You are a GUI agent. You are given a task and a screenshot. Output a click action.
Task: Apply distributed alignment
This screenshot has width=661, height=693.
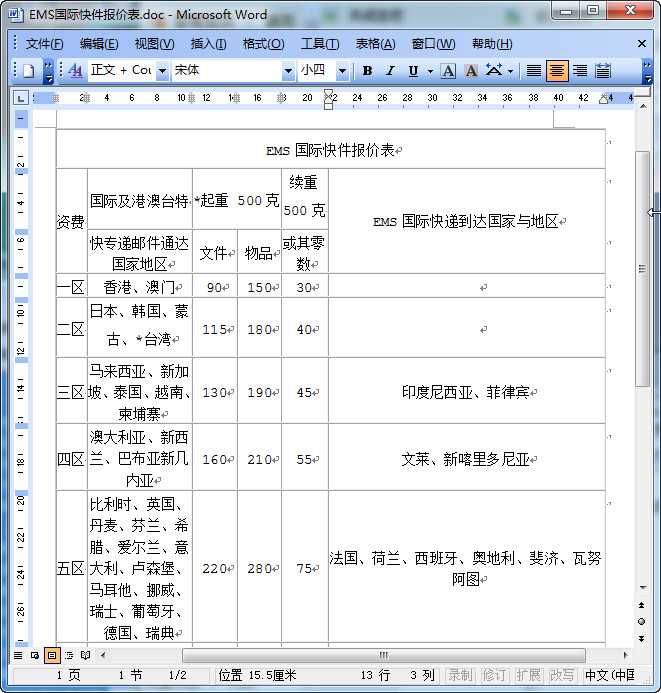tap(603, 71)
